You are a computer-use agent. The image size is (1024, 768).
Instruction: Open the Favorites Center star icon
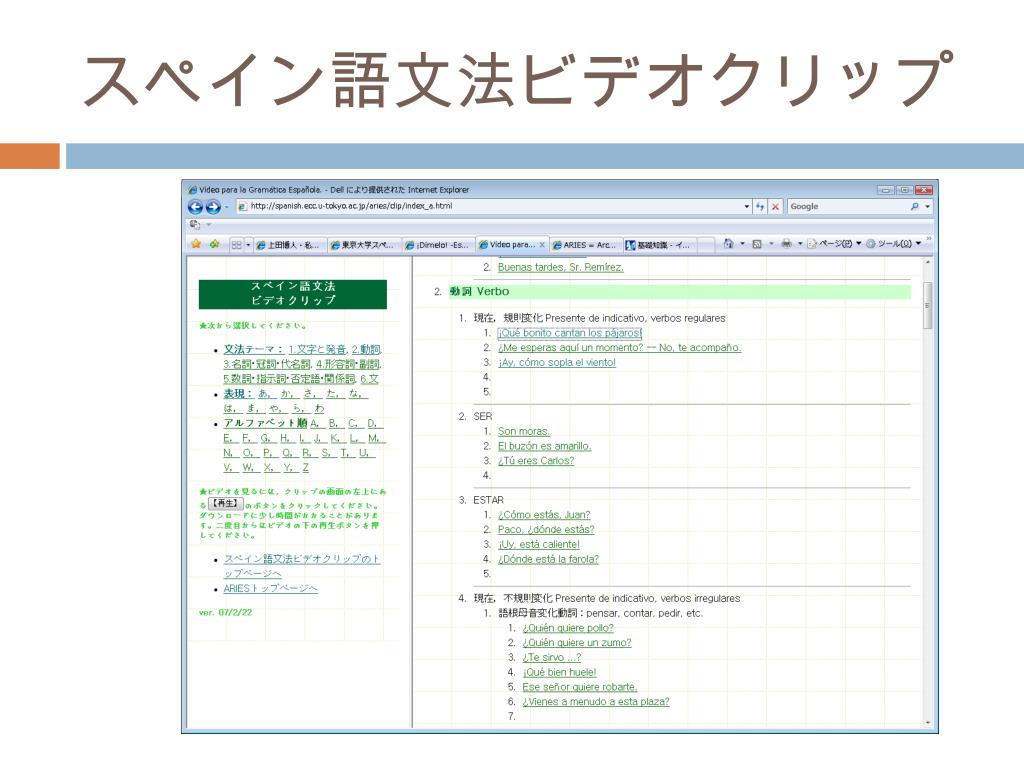196,244
